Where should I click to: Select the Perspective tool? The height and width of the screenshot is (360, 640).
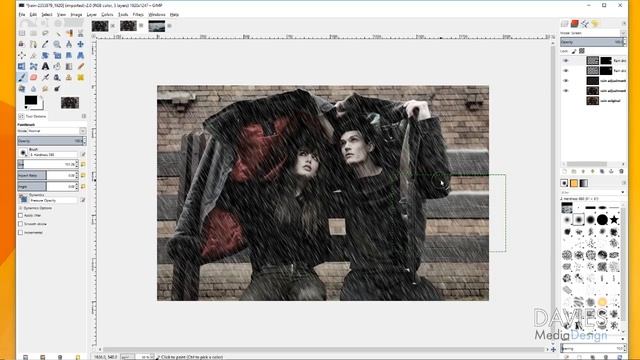point(80,55)
